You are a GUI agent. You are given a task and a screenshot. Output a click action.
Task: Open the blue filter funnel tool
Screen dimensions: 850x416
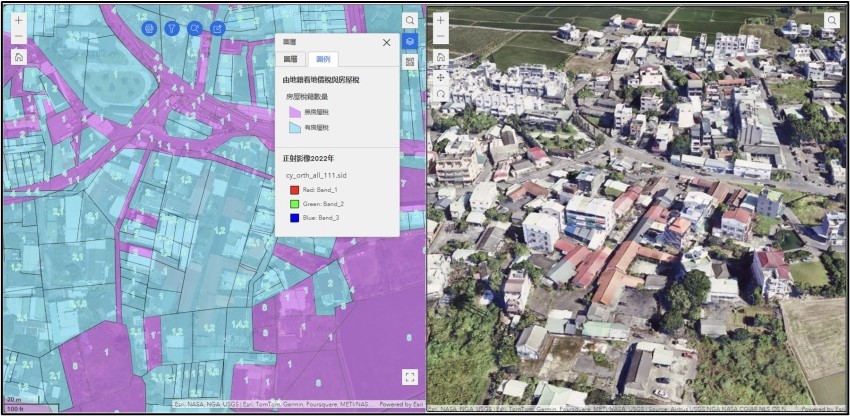(x=172, y=28)
